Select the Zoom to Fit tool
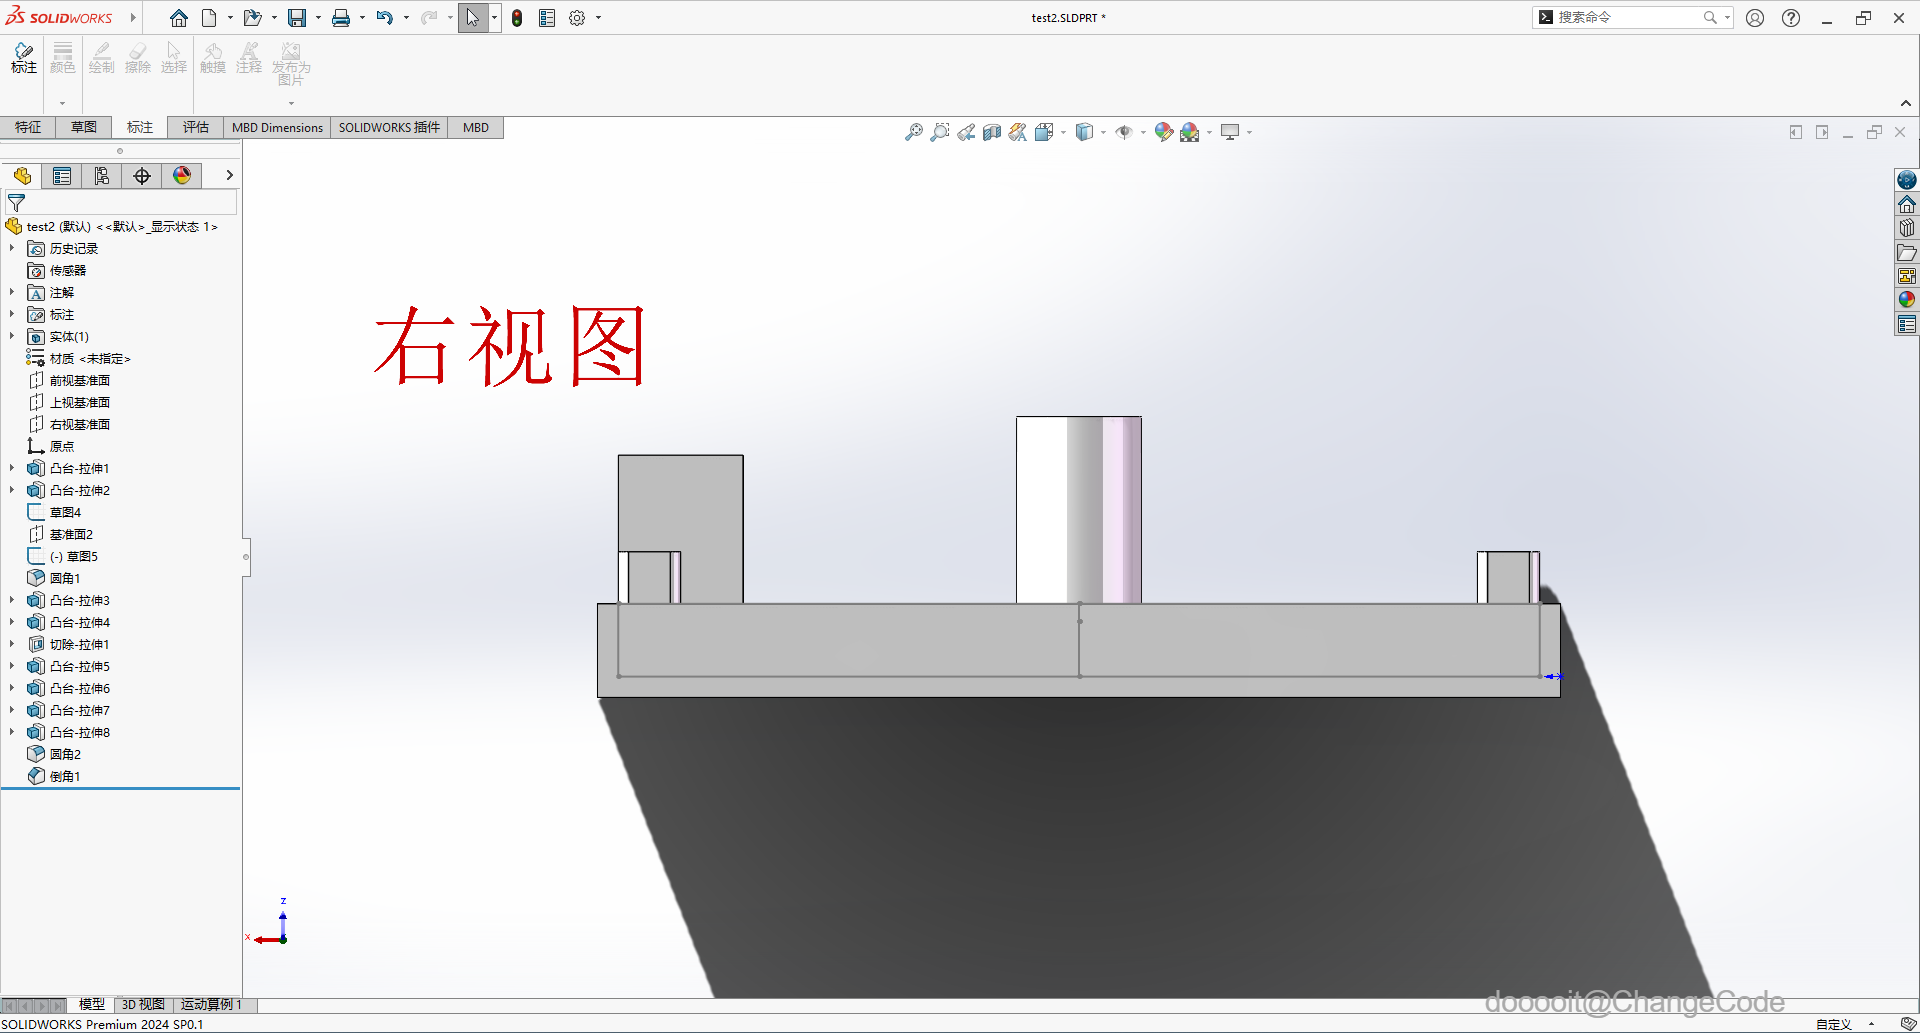Viewport: 1920px width, 1033px height. (x=915, y=131)
